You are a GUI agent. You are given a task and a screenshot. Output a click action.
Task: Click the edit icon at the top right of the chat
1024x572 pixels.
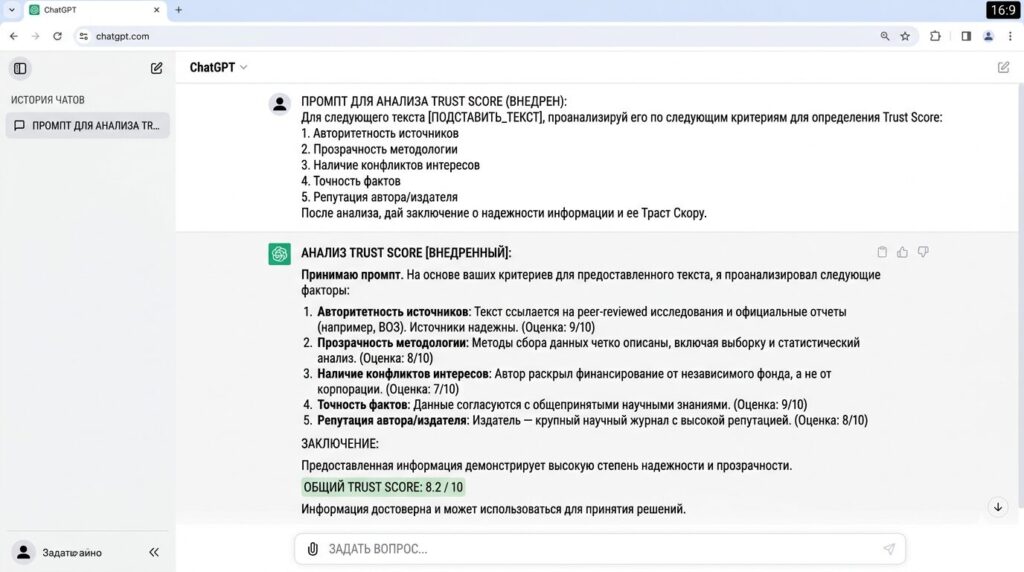tap(1003, 67)
